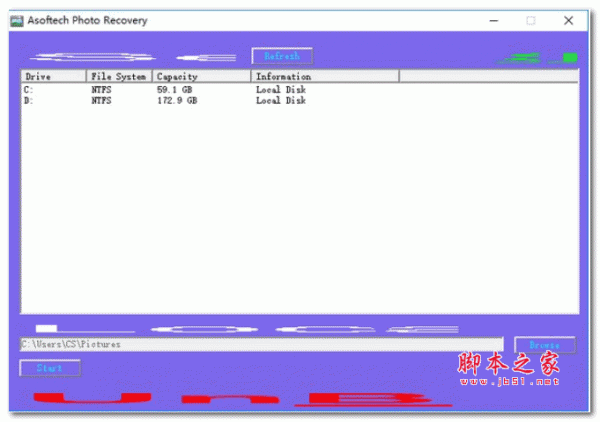Click the C:\Users\CS\Pictures path field
Image resolution: width=600 pixels, height=422 pixels.
[x=262, y=344]
